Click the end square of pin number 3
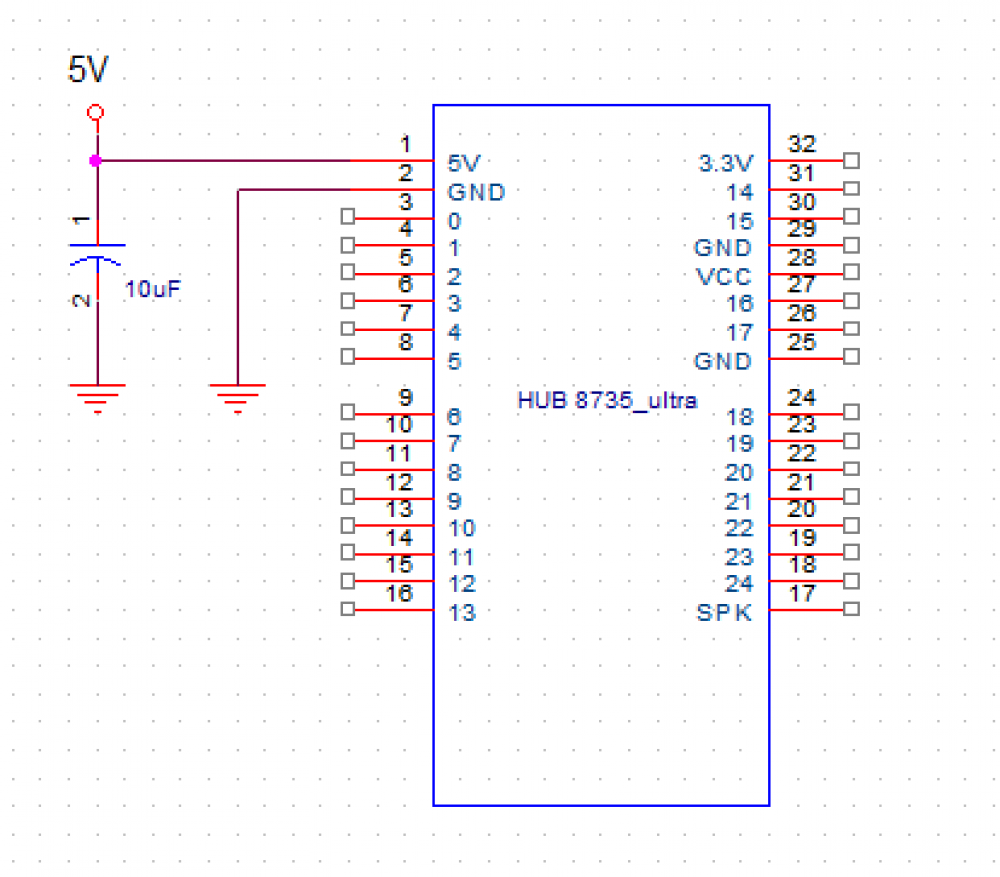 coord(347,216)
